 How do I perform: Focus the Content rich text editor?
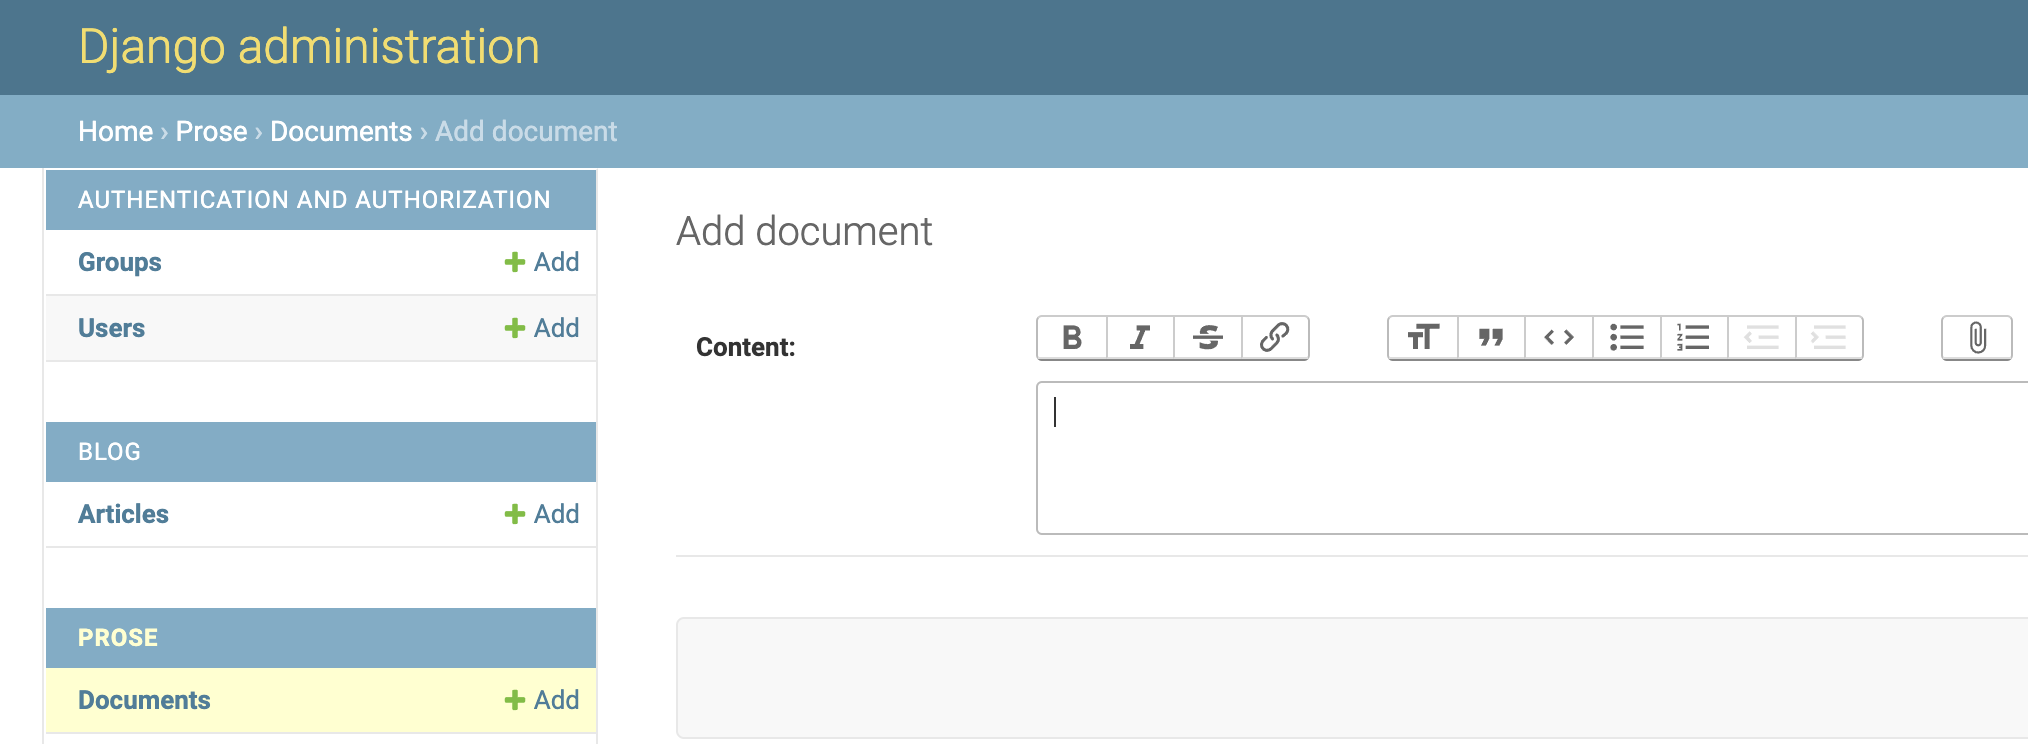[1532, 458]
